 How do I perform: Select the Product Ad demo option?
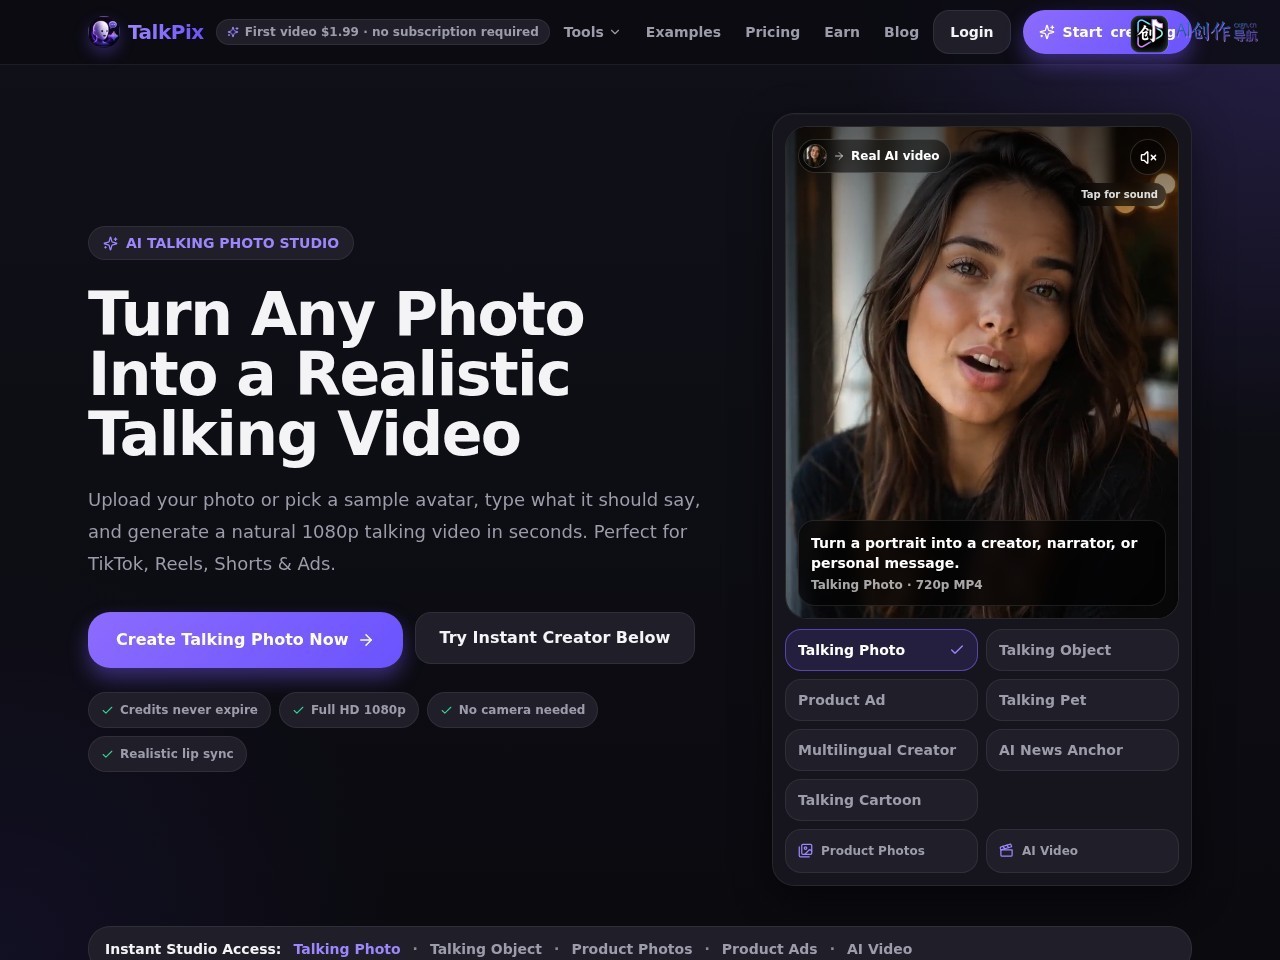pos(881,700)
